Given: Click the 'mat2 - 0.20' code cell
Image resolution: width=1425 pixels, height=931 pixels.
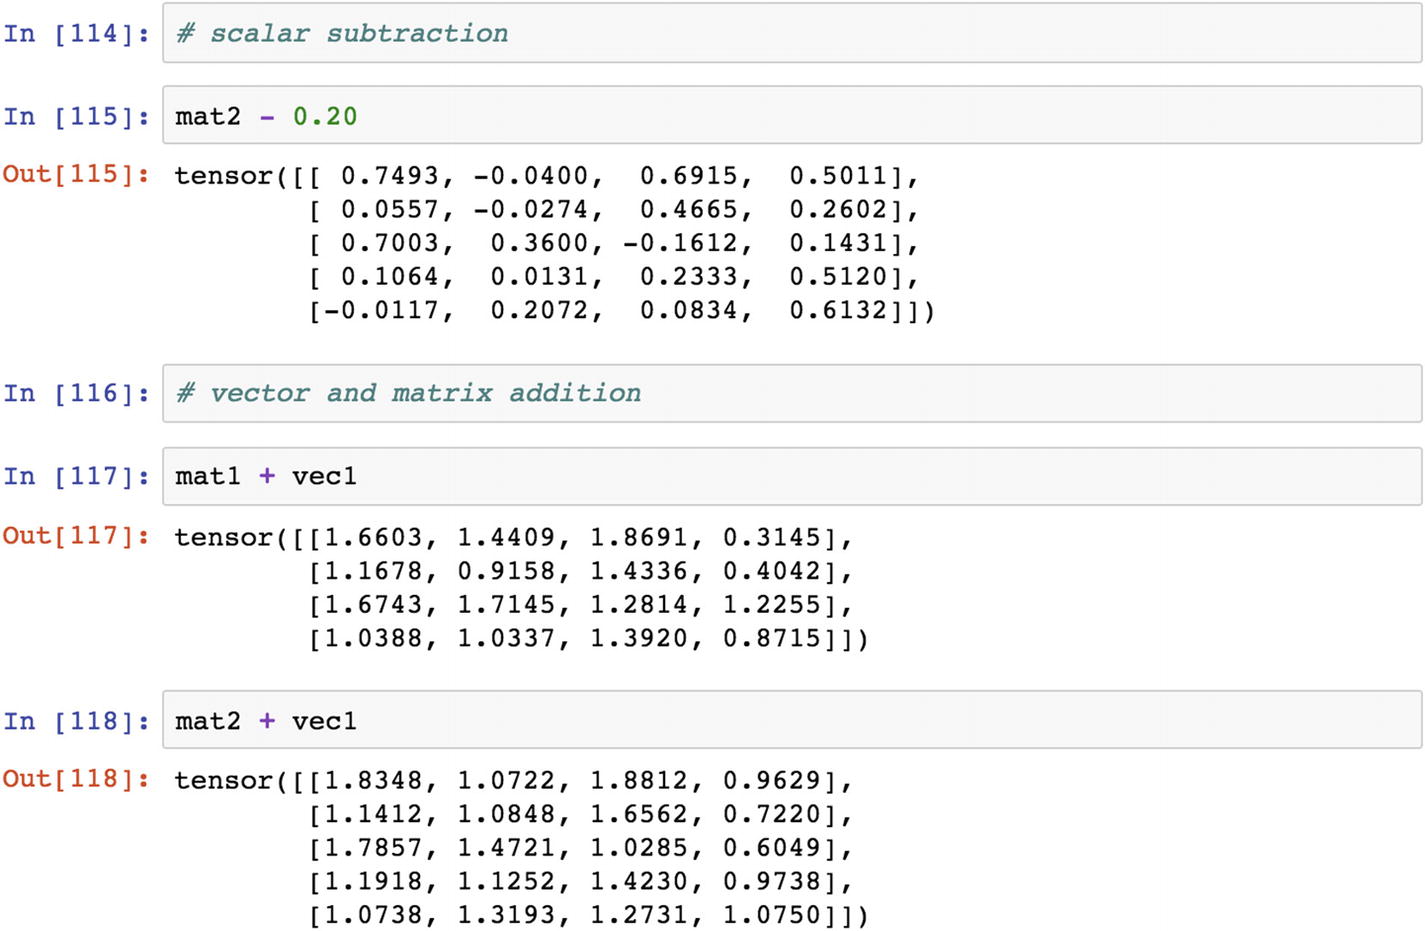Looking at the screenshot, I should click(792, 115).
